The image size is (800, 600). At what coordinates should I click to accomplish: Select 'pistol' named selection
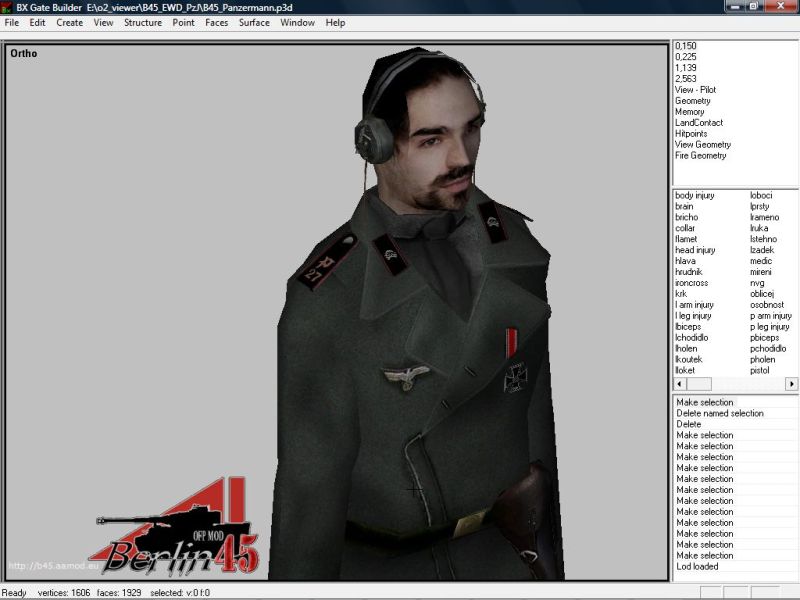(759, 370)
